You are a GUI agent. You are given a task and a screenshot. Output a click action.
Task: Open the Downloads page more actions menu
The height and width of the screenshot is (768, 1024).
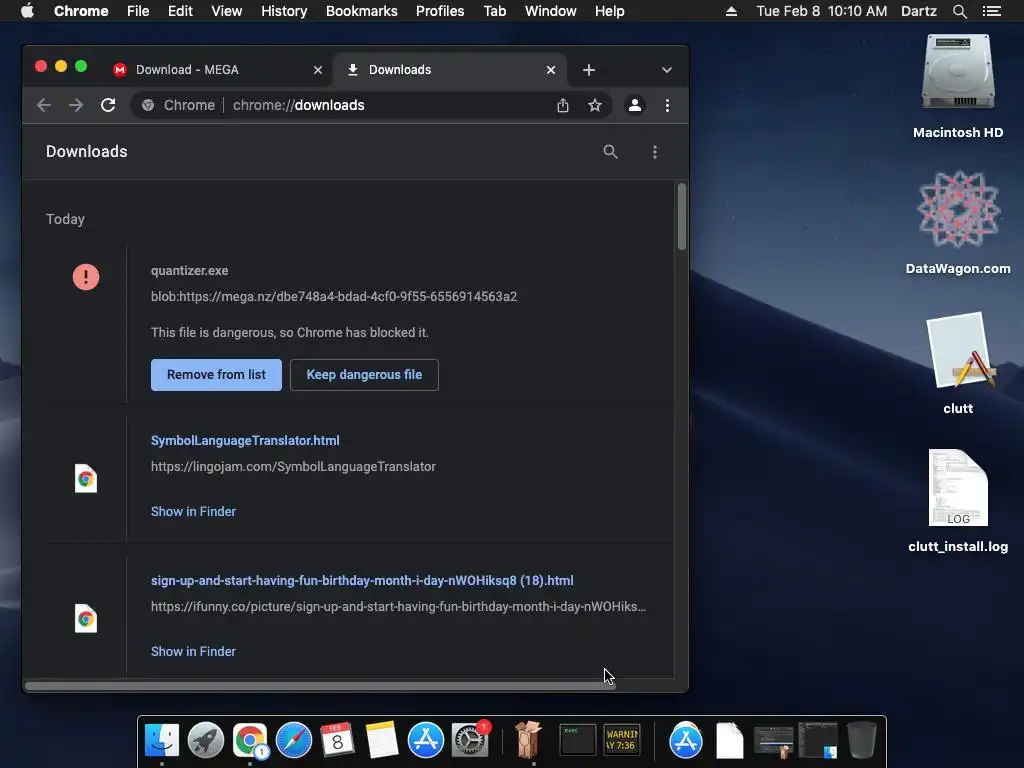tap(654, 152)
